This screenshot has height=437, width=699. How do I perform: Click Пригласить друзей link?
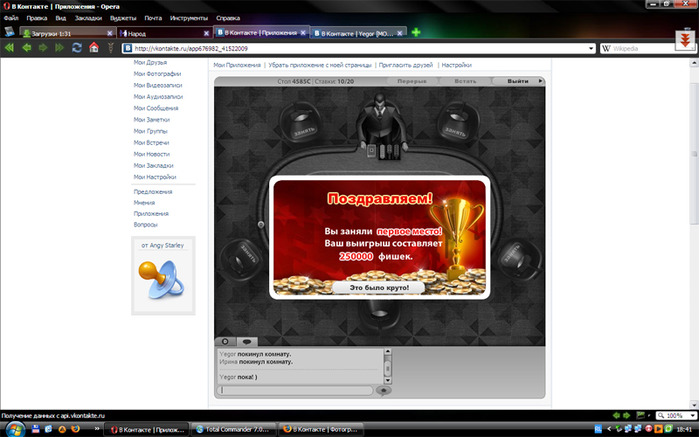406,65
